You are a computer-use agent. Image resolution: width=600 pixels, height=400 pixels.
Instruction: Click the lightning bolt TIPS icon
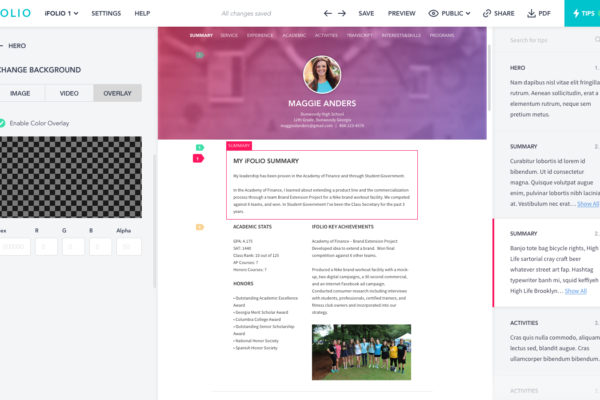(x=576, y=13)
